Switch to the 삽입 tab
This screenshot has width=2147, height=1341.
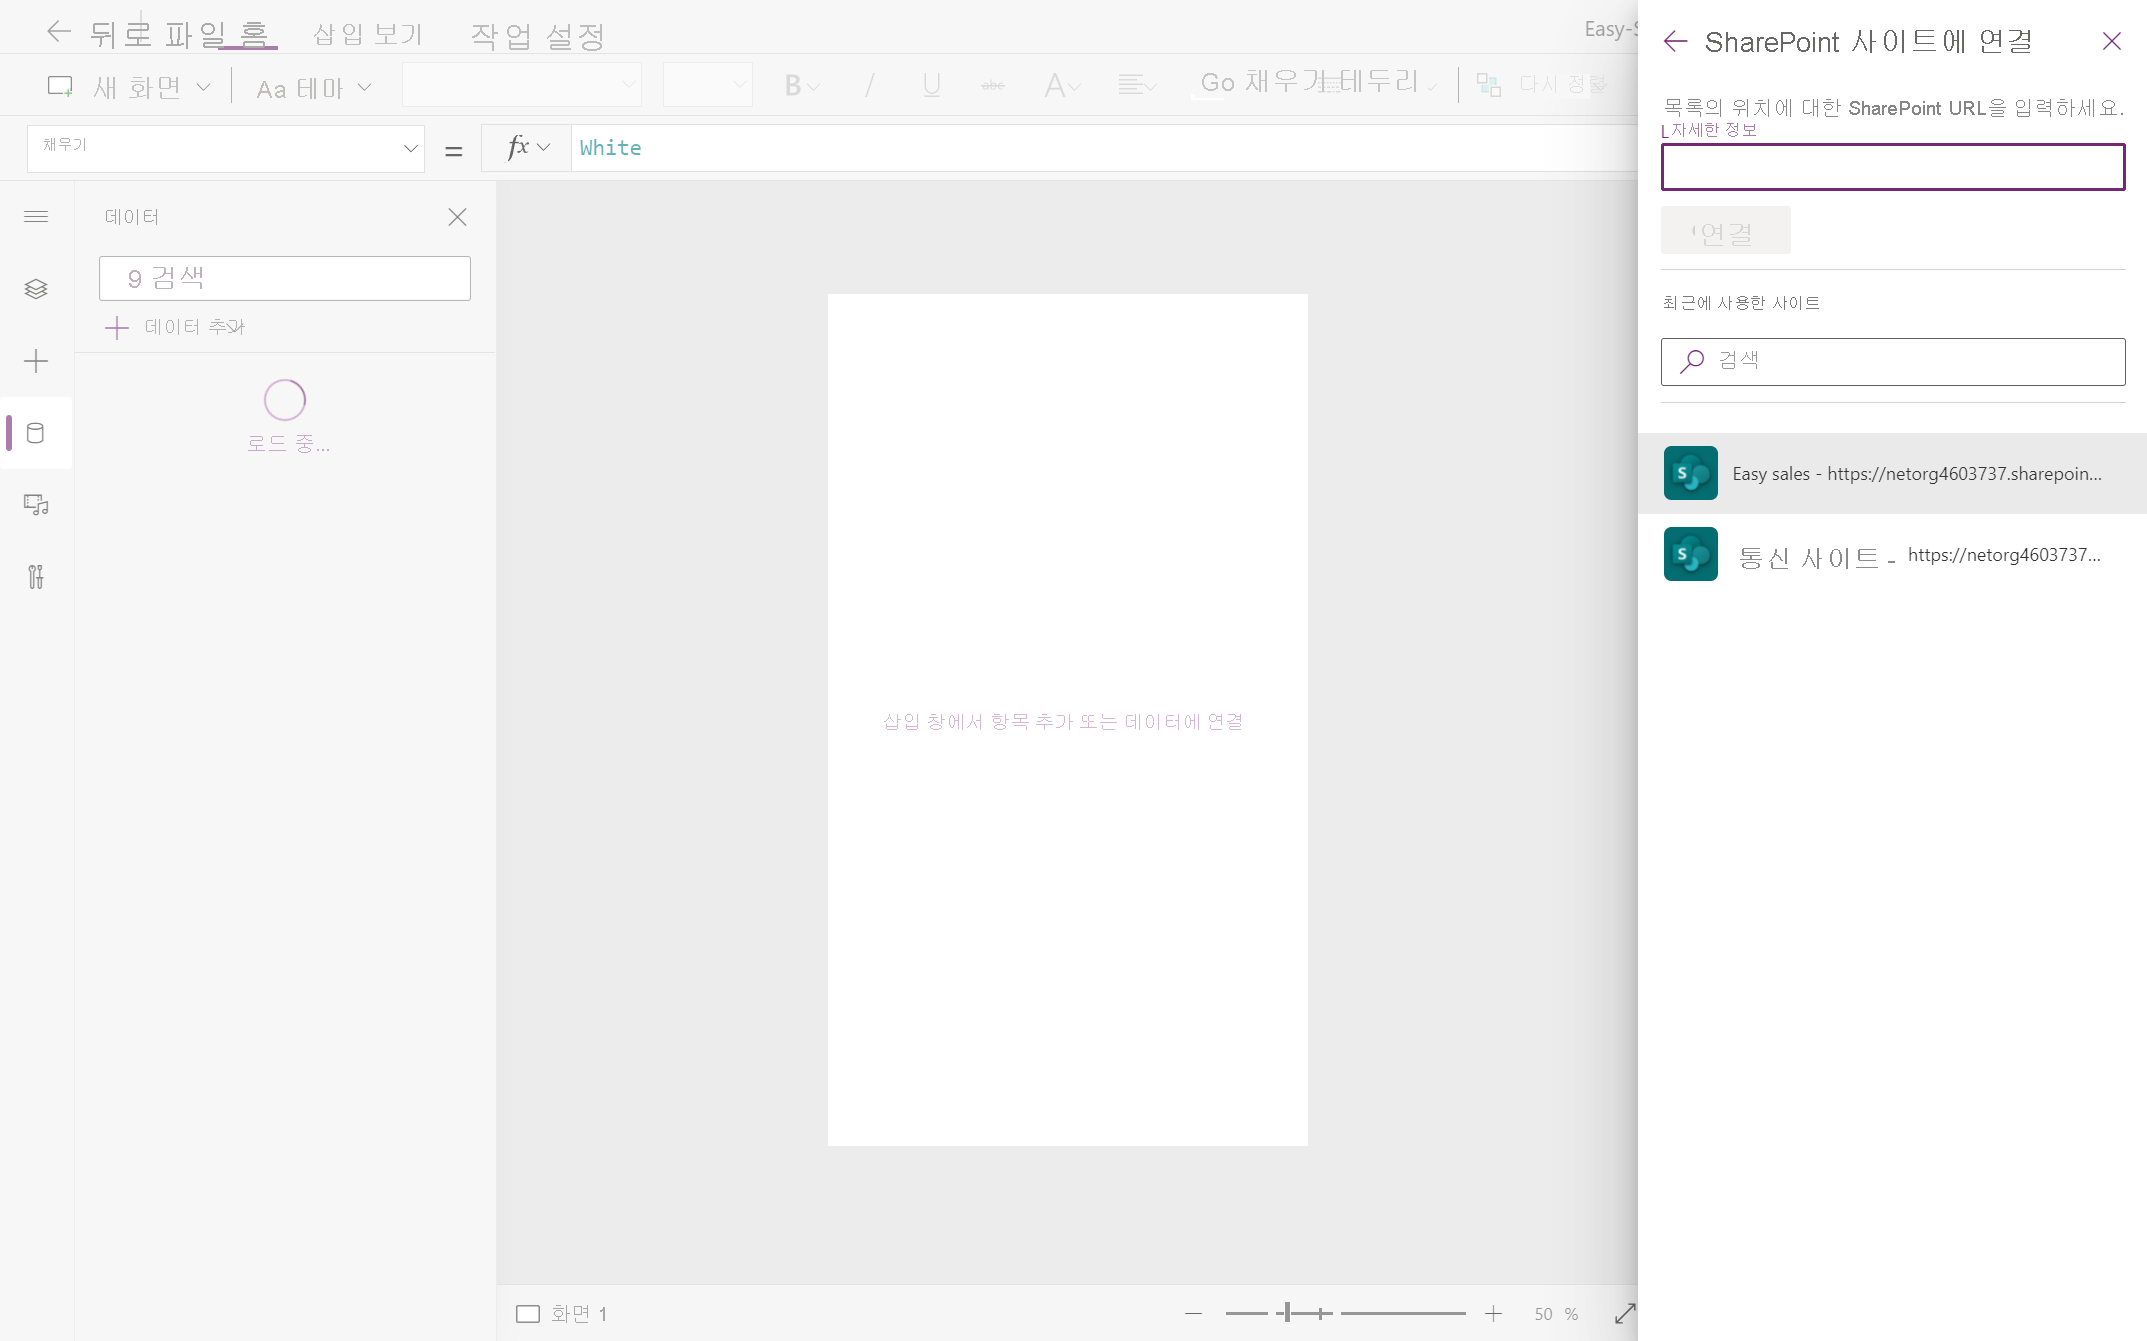(x=338, y=35)
